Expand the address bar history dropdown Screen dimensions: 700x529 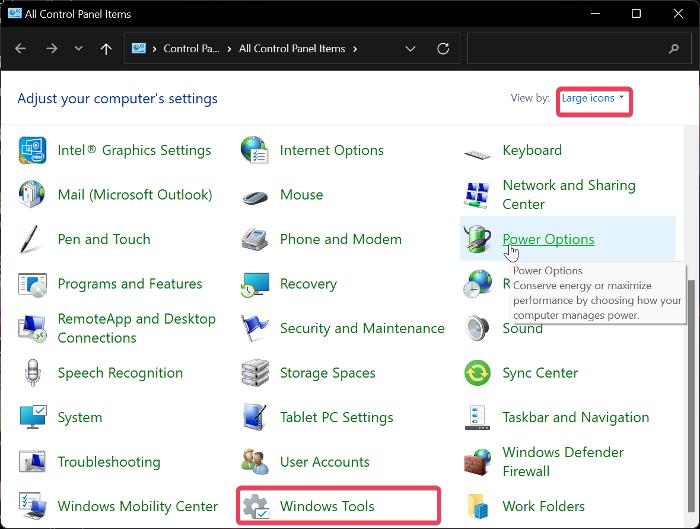tap(410, 49)
